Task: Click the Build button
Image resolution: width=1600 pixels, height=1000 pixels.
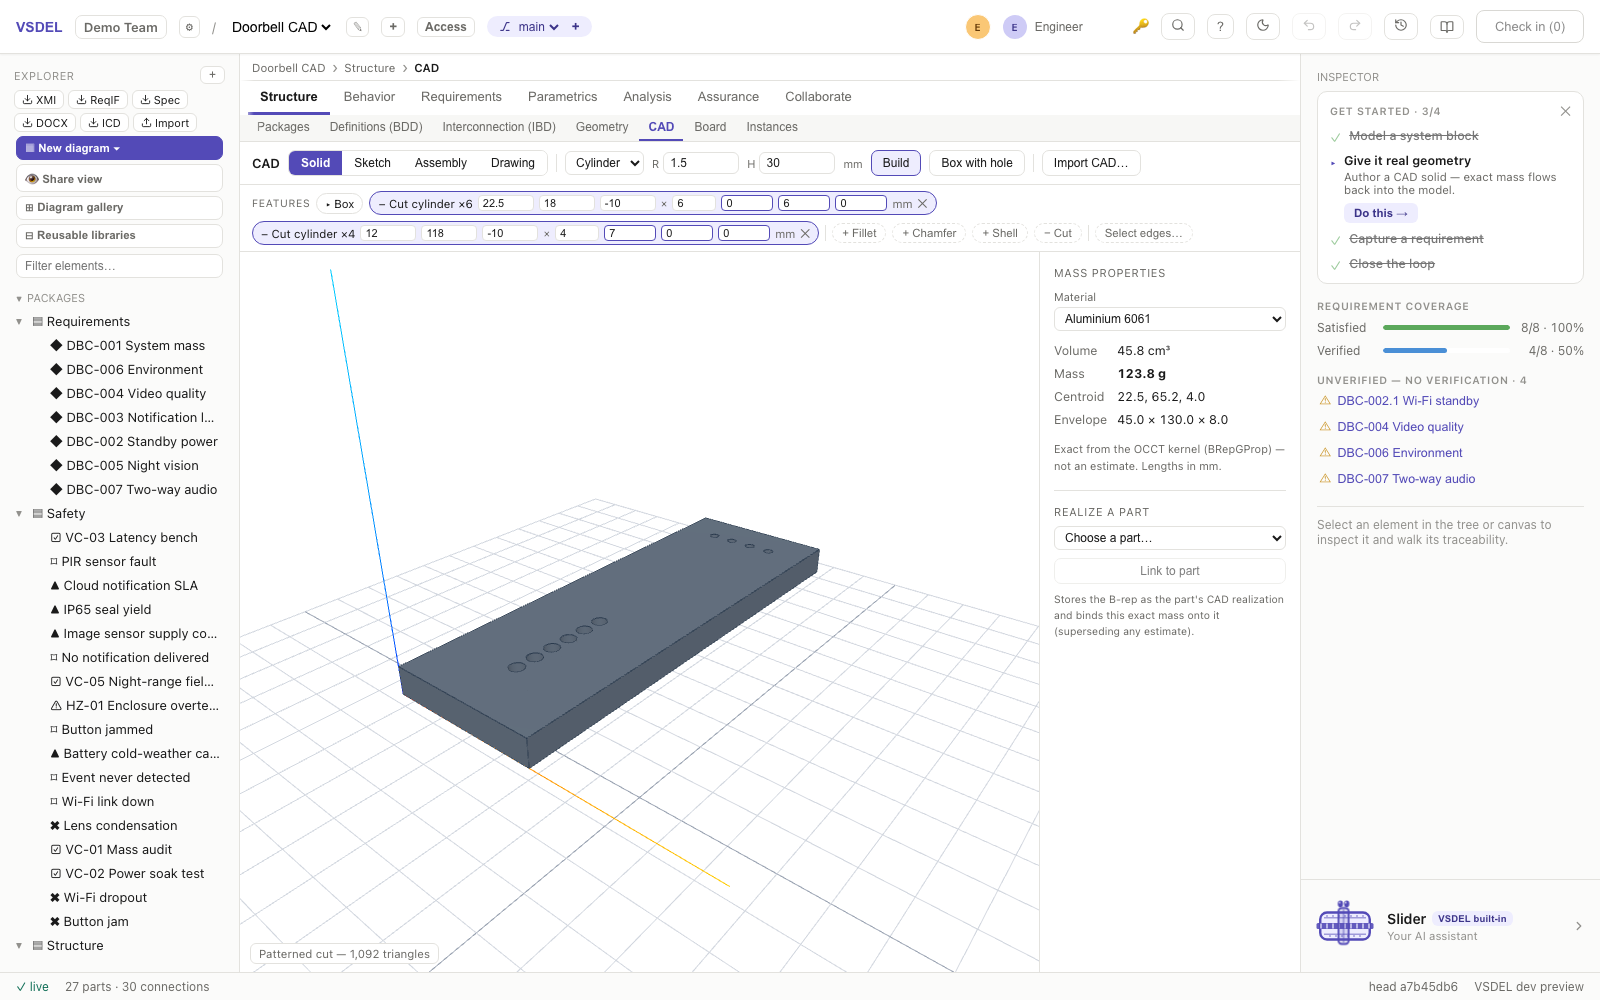Action: click(x=896, y=163)
